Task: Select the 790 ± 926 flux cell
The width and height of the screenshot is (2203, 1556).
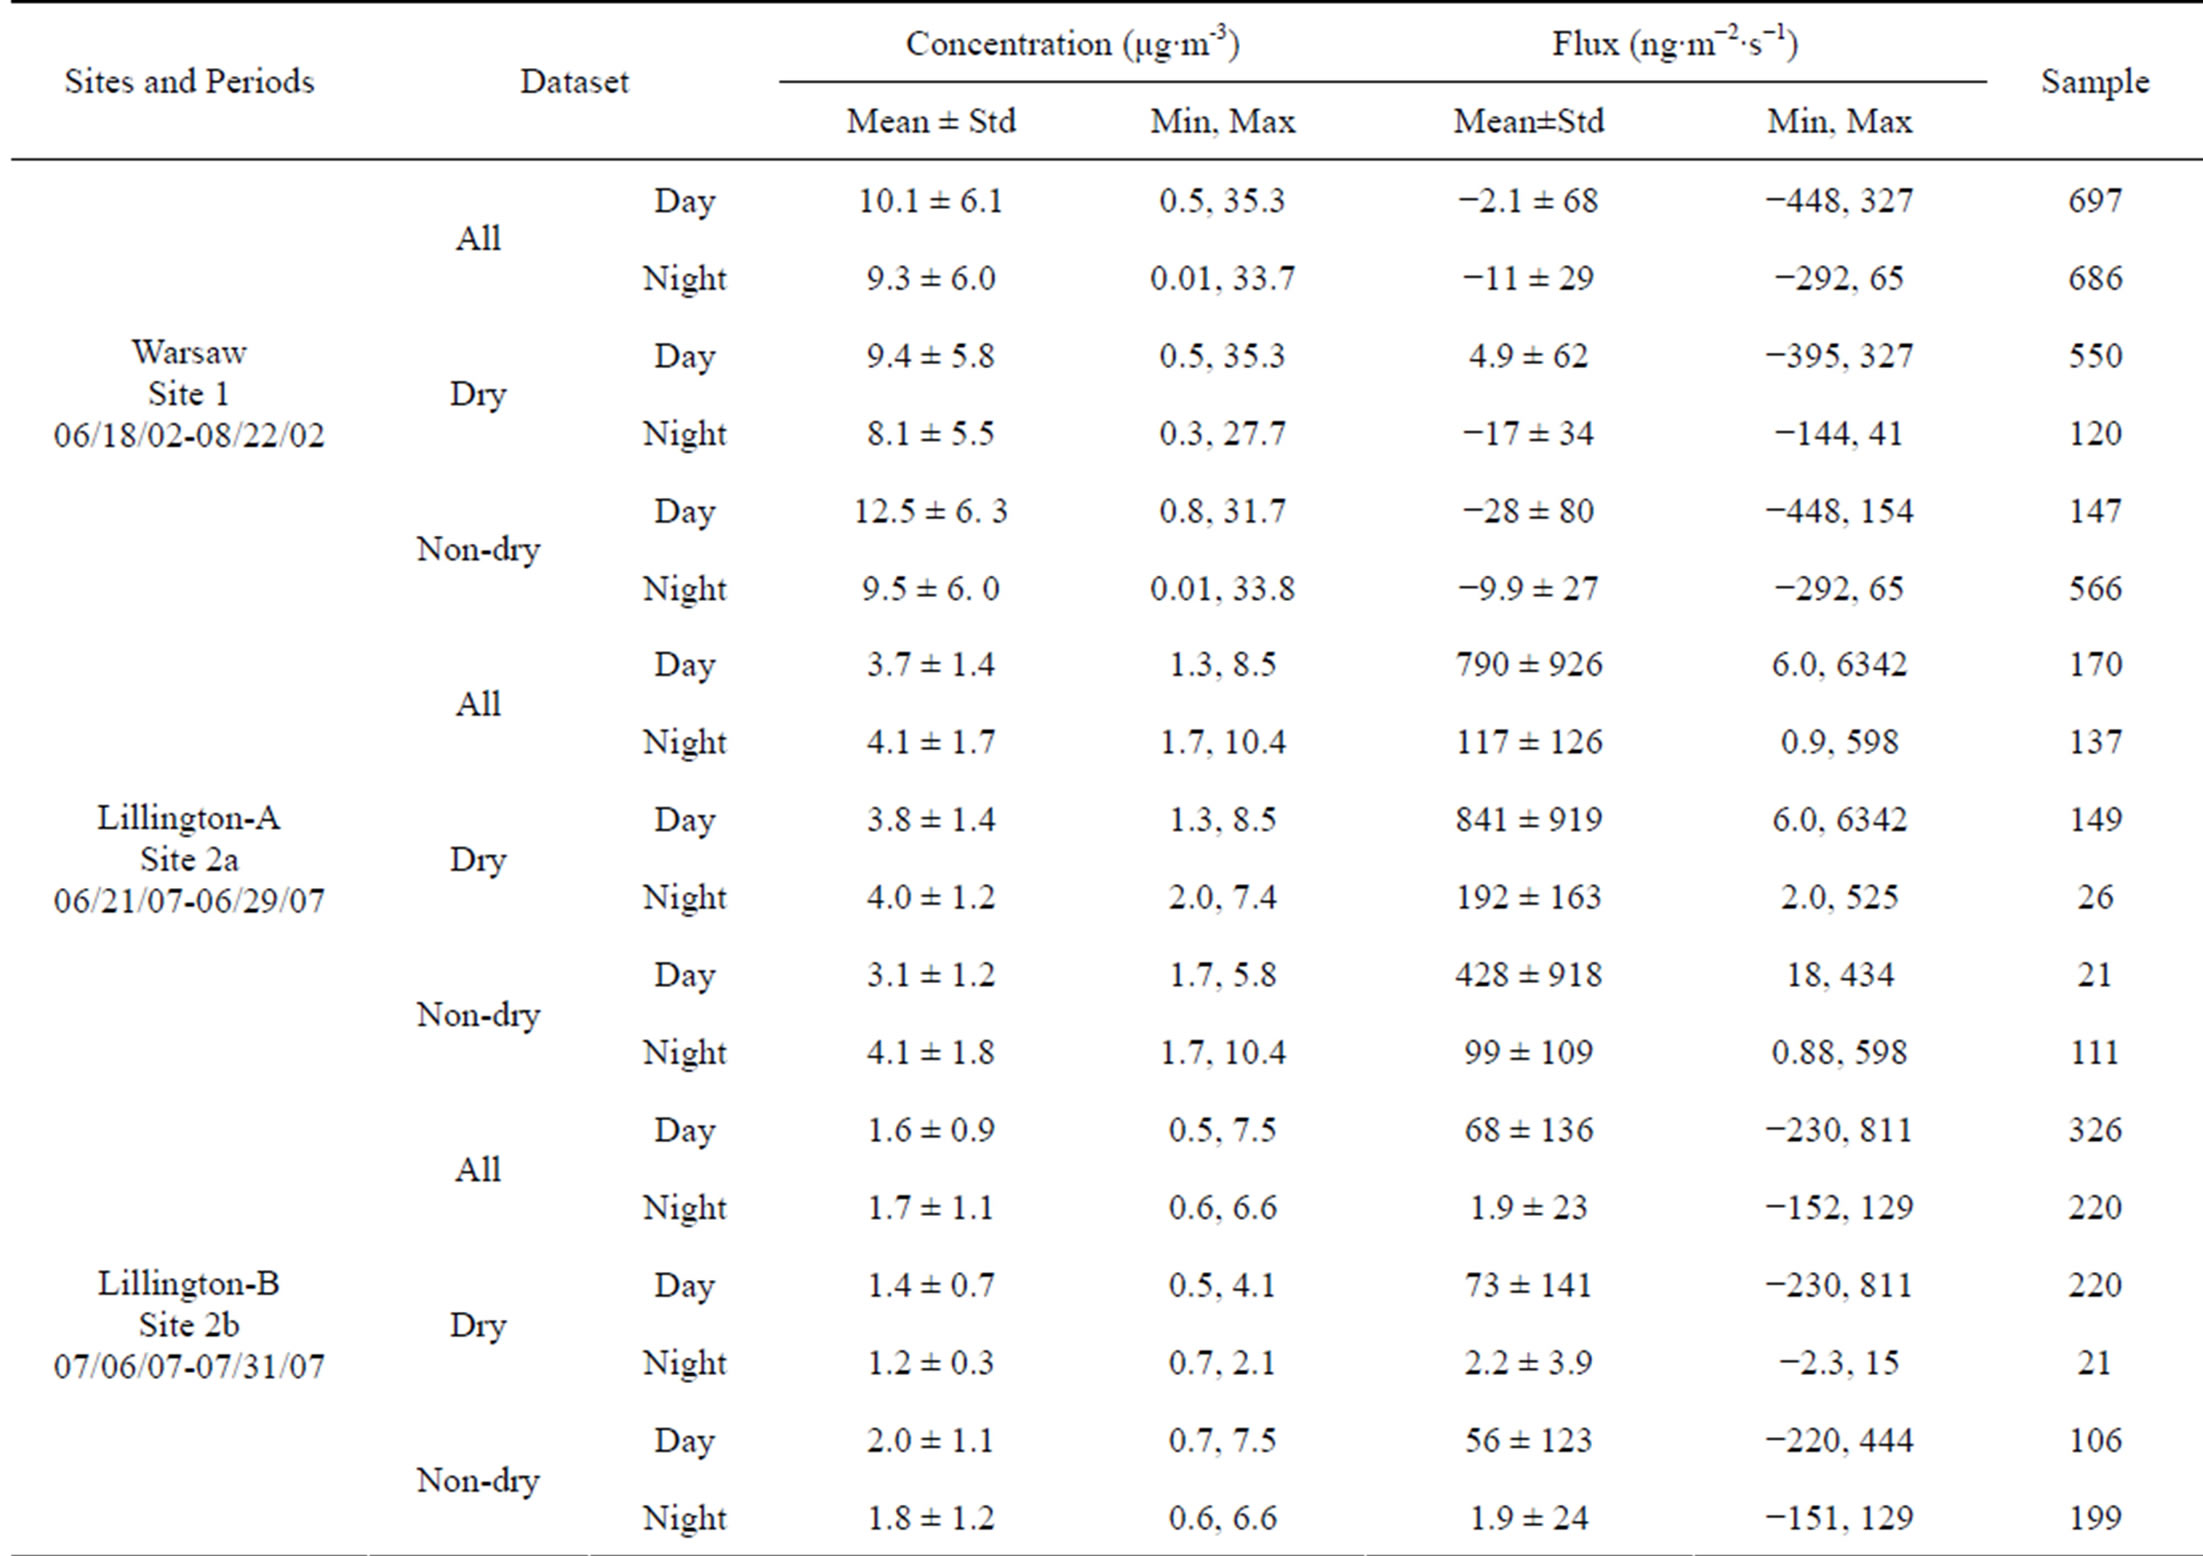Action: click(1528, 665)
